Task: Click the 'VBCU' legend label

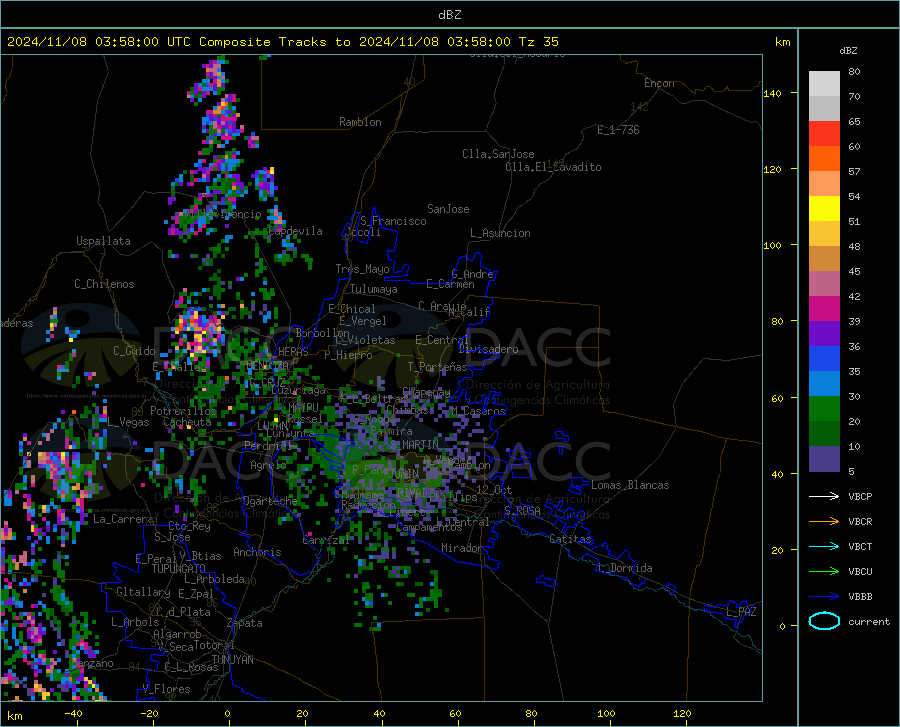Action: [x=860, y=572]
